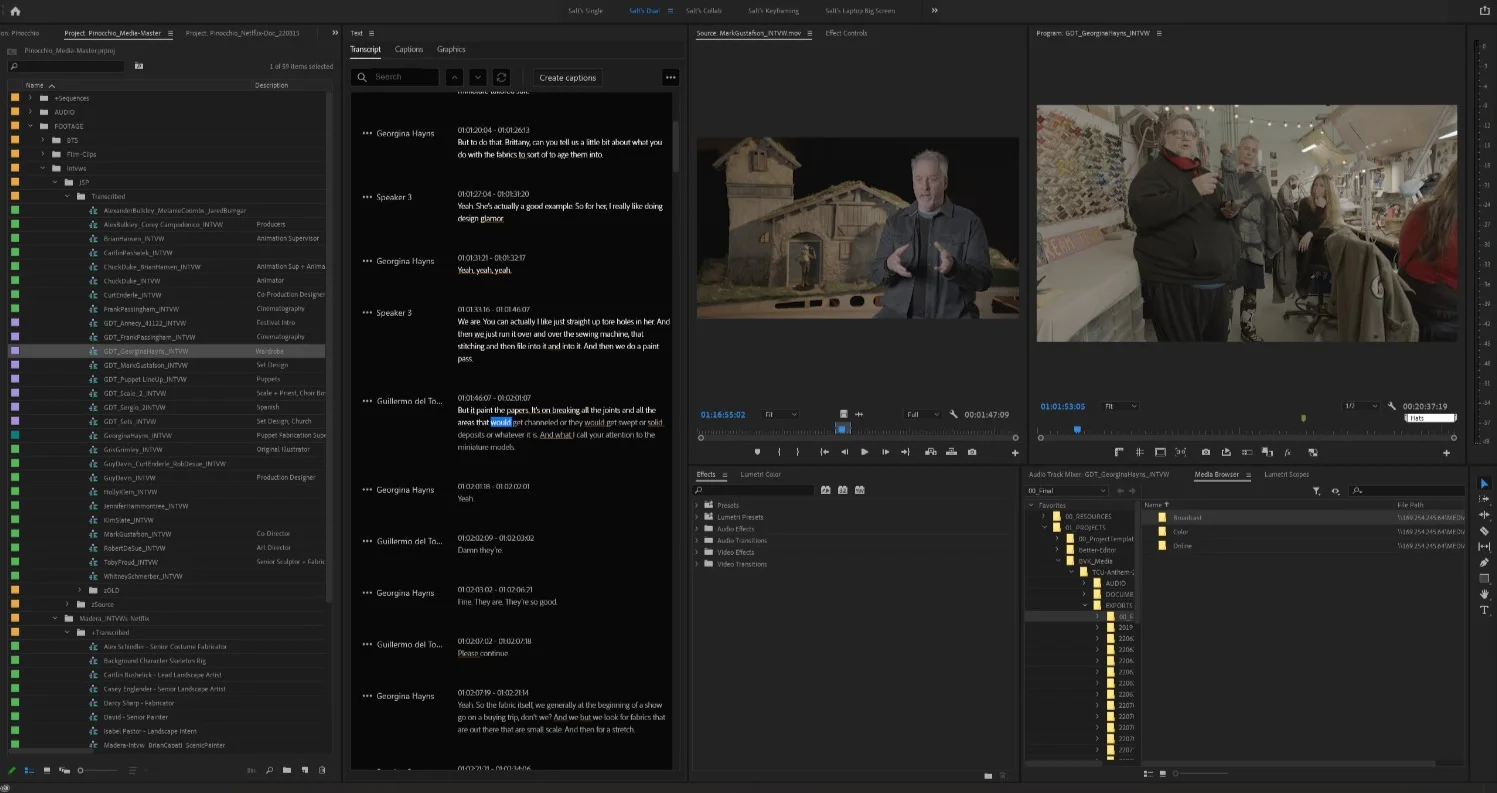Collapse the Favorites tree in Media Browser
Image resolution: width=1497 pixels, height=793 pixels.
pos(1031,505)
